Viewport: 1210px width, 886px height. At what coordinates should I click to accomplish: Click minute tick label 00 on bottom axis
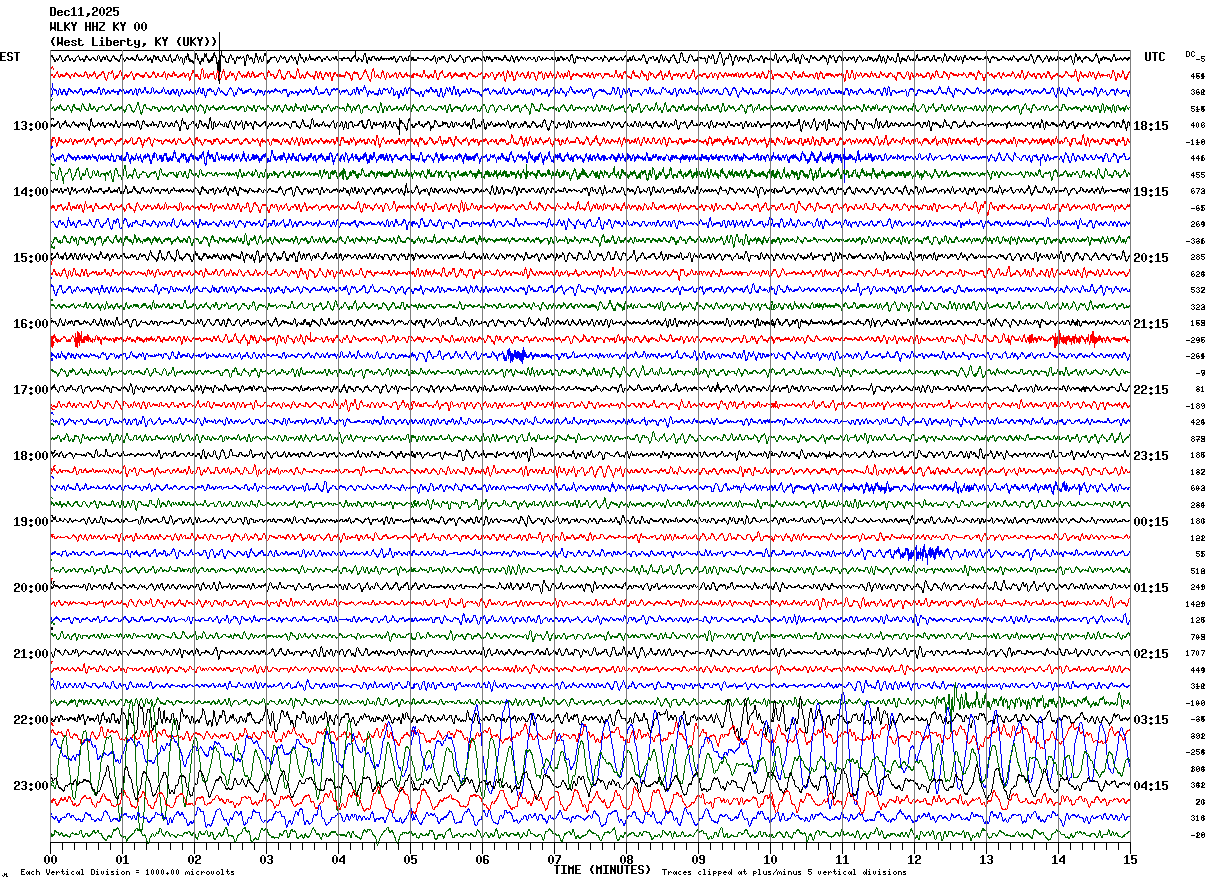[x=50, y=859]
